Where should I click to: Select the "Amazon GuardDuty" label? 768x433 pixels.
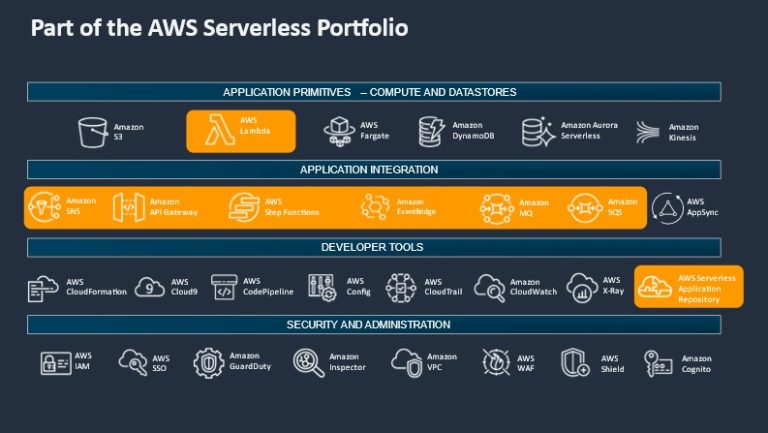point(250,361)
